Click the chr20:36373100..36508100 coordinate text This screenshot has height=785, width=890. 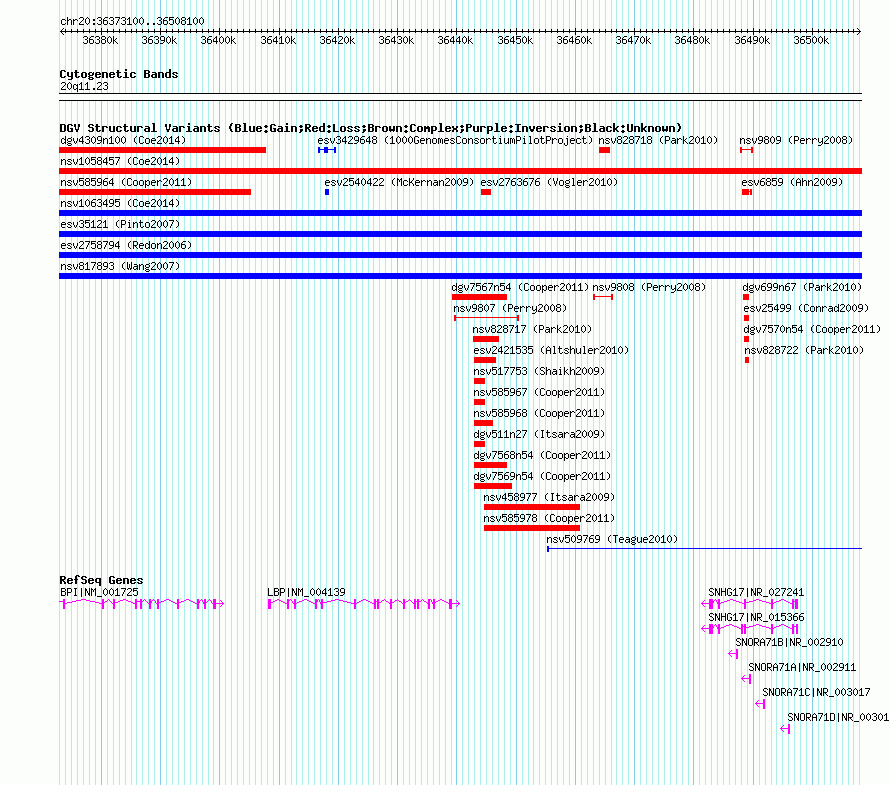pos(132,21)
